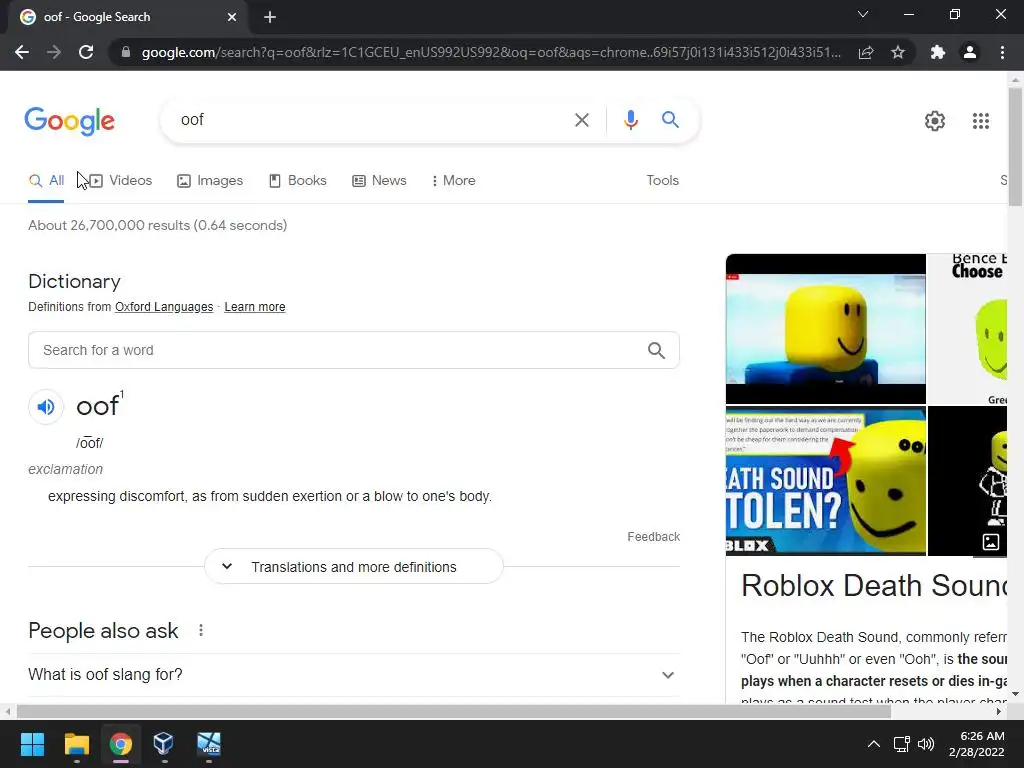Select the All results tab

pyautogui.click(x=46, y=181)
